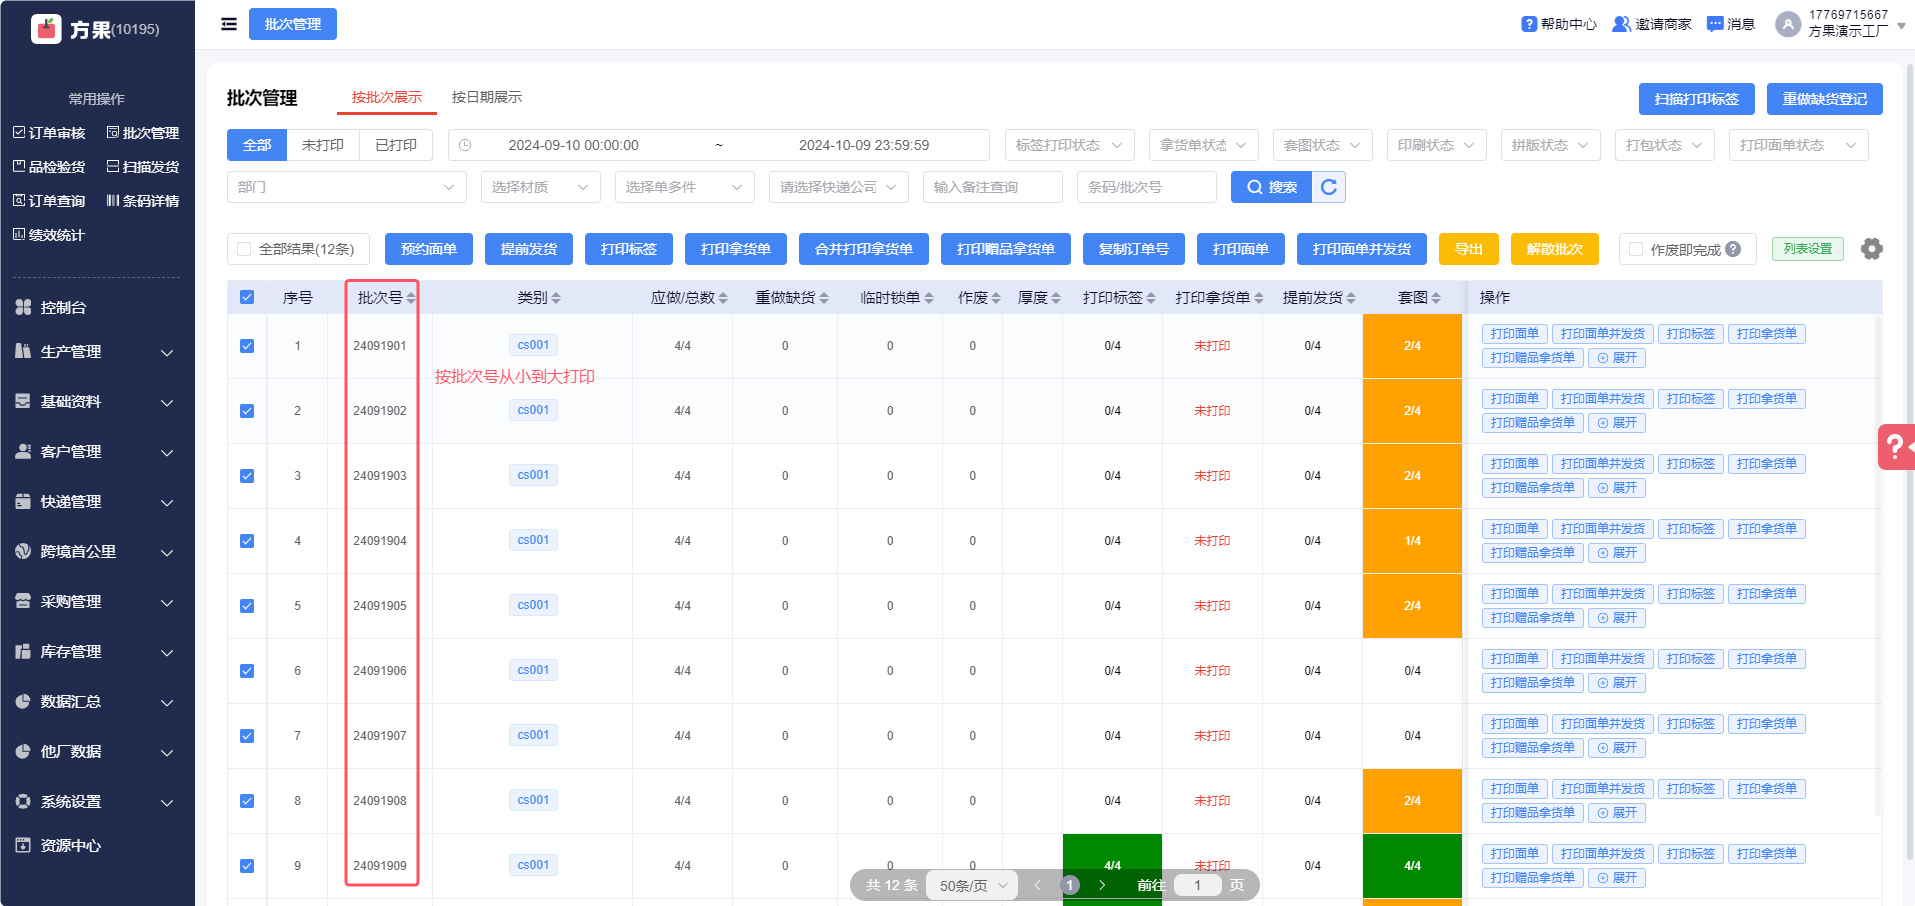Viewport: 1915px width, 906px height.
Task: Open the 帮助中心 help icon
Action: (x=1529, y=24)
